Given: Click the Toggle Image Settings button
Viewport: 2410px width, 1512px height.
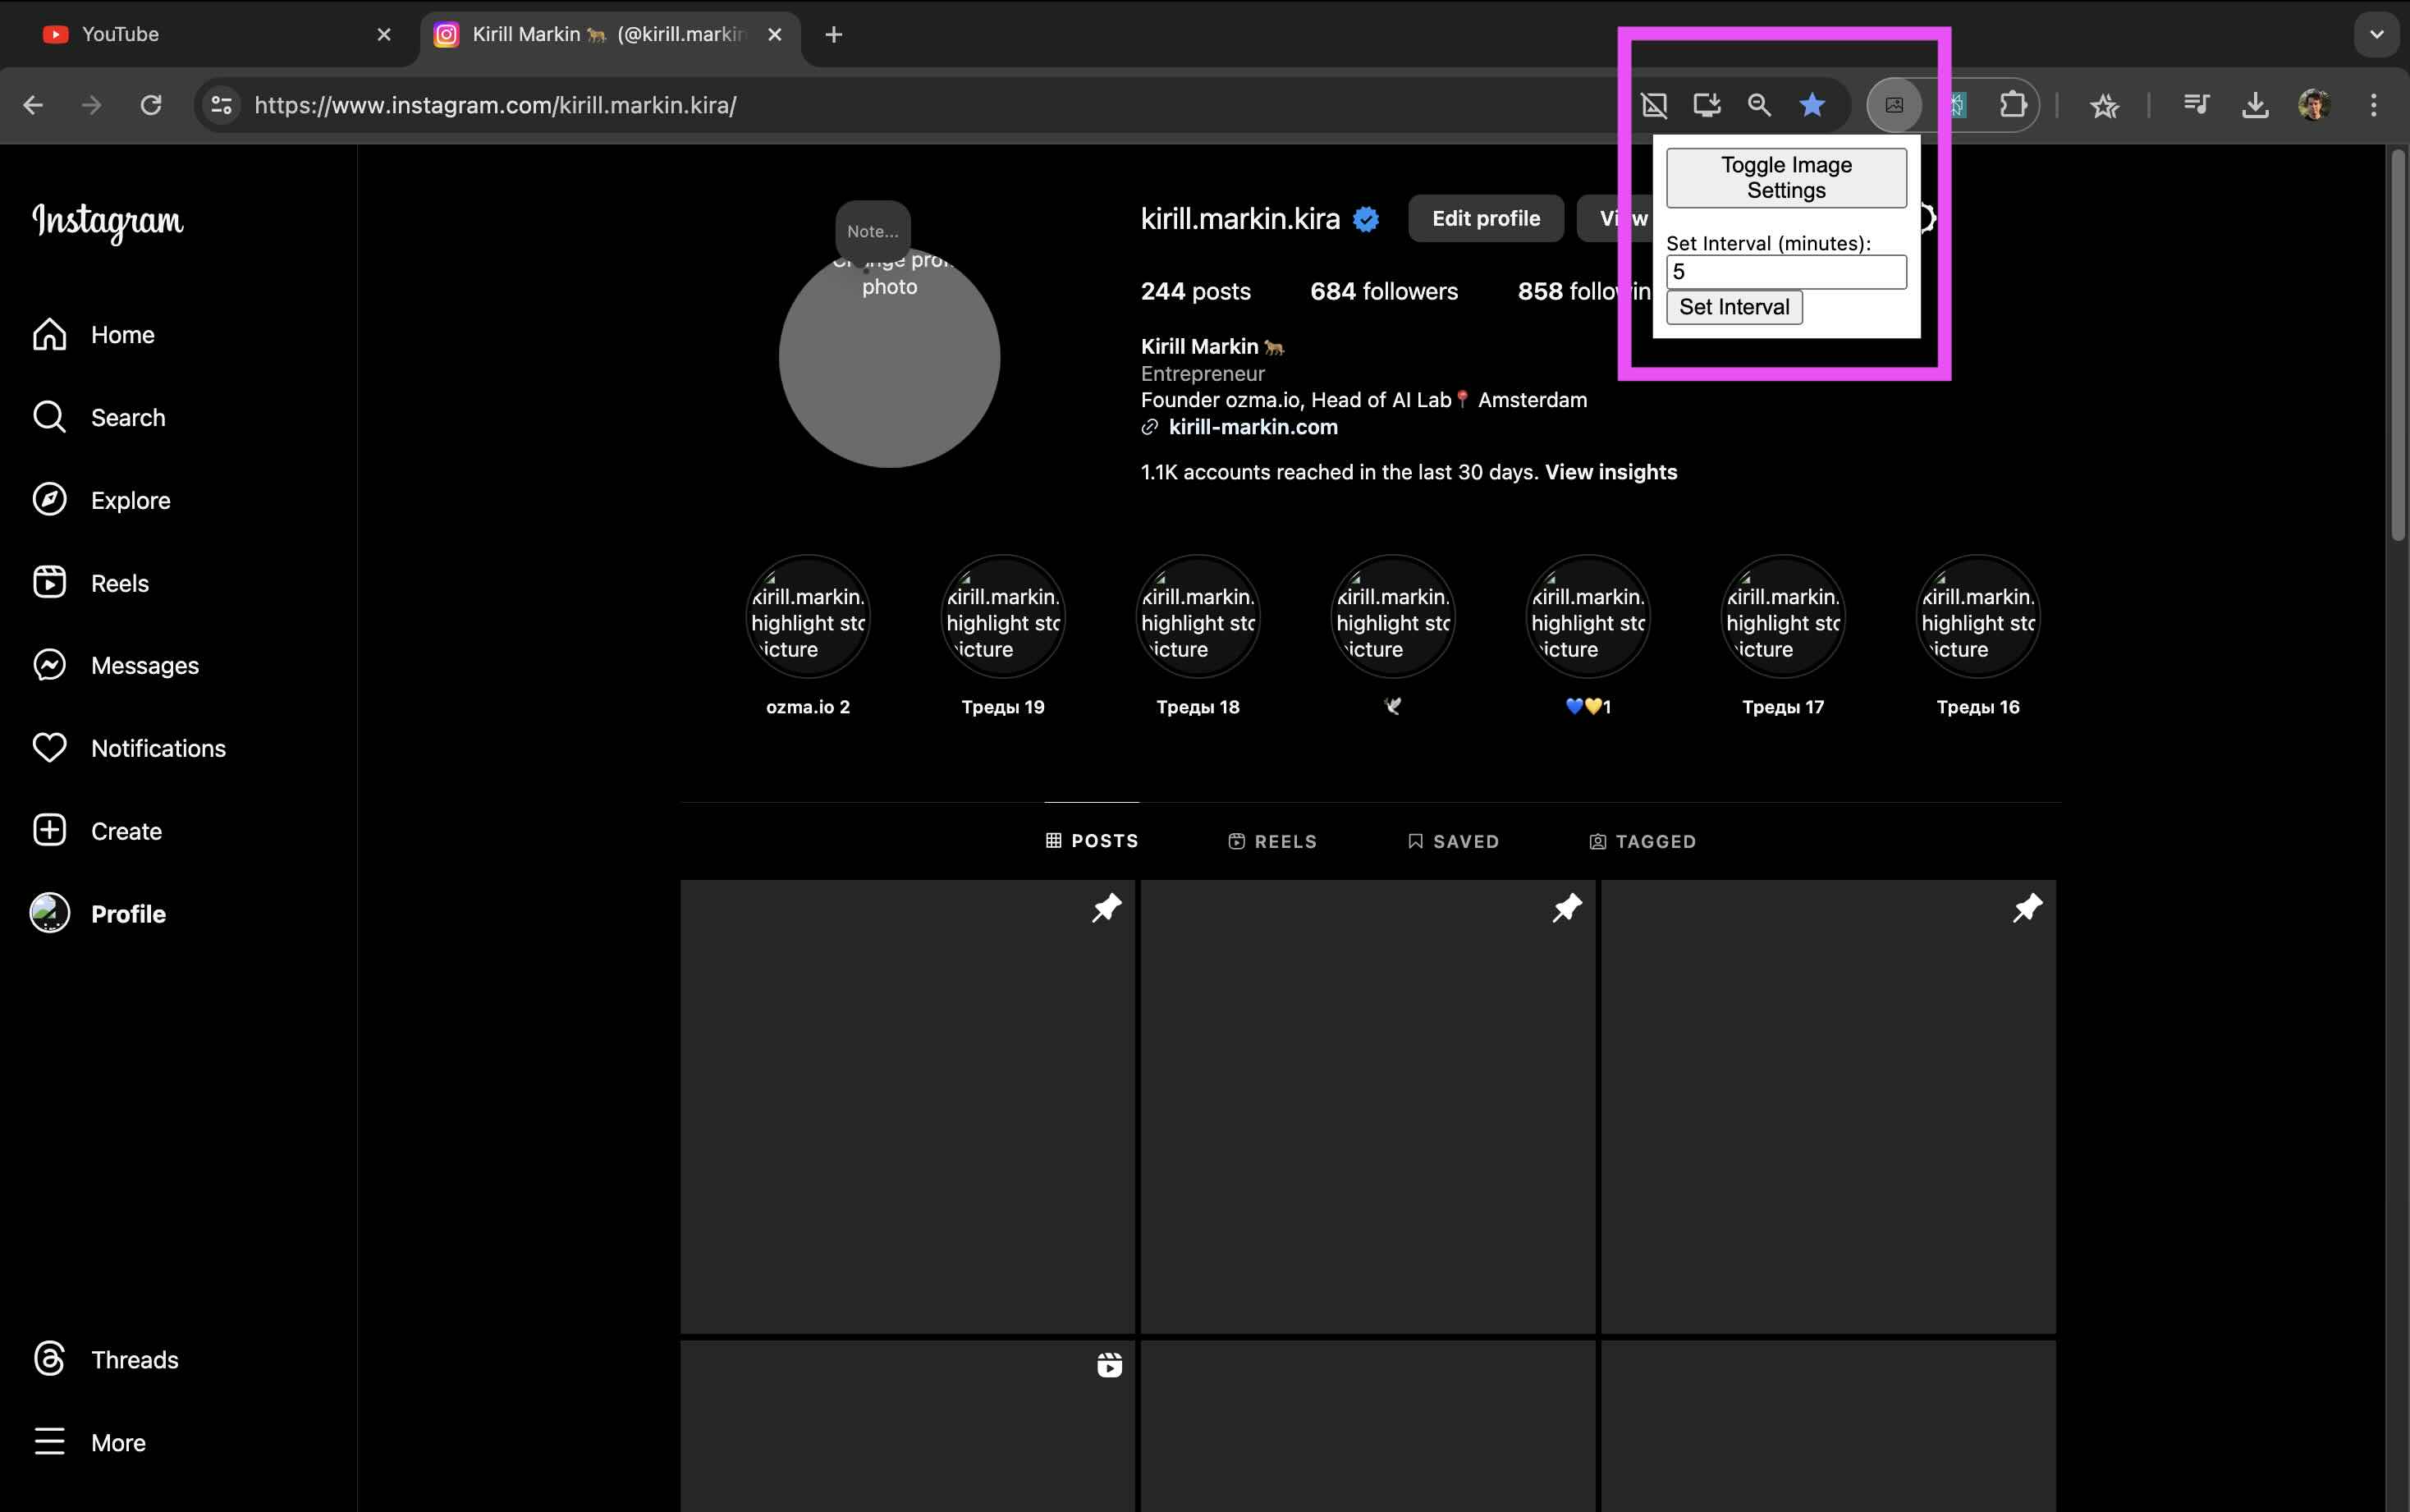Looking at the screenshot, I should pyautogui.click(x=1786, y=178).
